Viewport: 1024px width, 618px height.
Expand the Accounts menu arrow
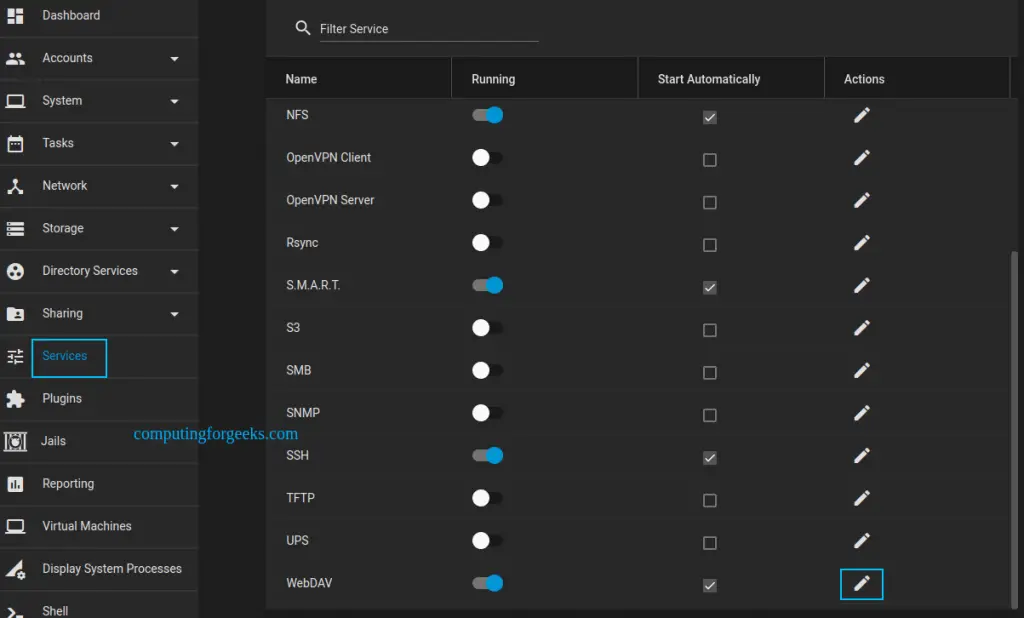[174, 59]
